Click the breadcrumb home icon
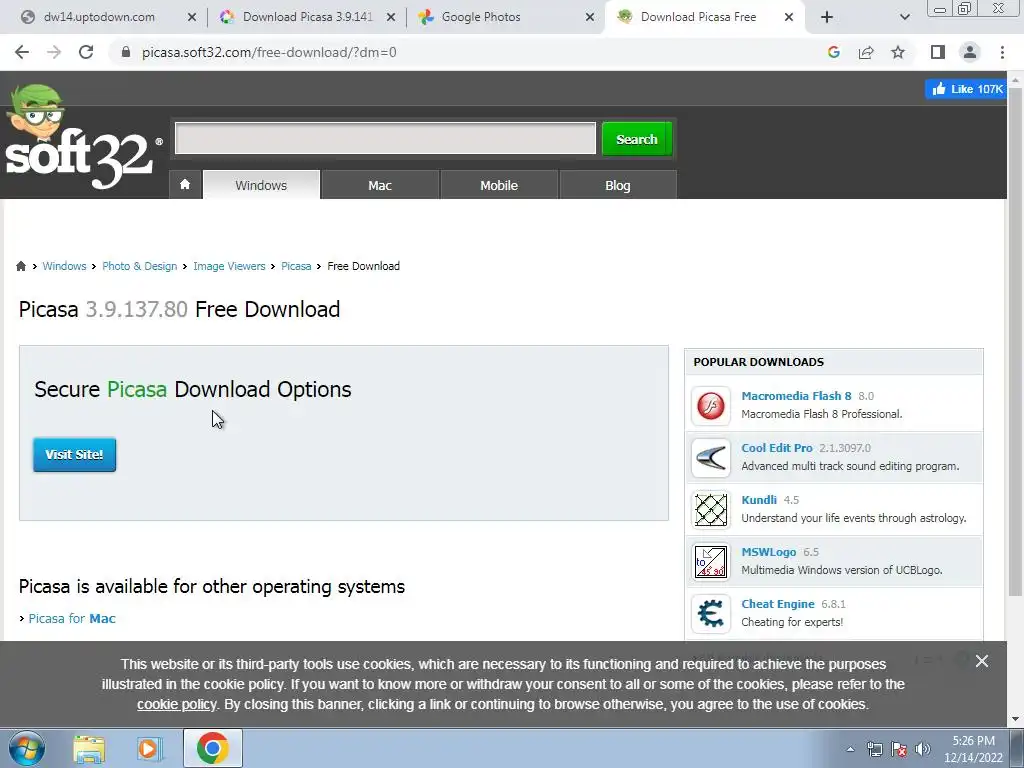The height and width of the screenshot is (768, 1024). point(21,266)
